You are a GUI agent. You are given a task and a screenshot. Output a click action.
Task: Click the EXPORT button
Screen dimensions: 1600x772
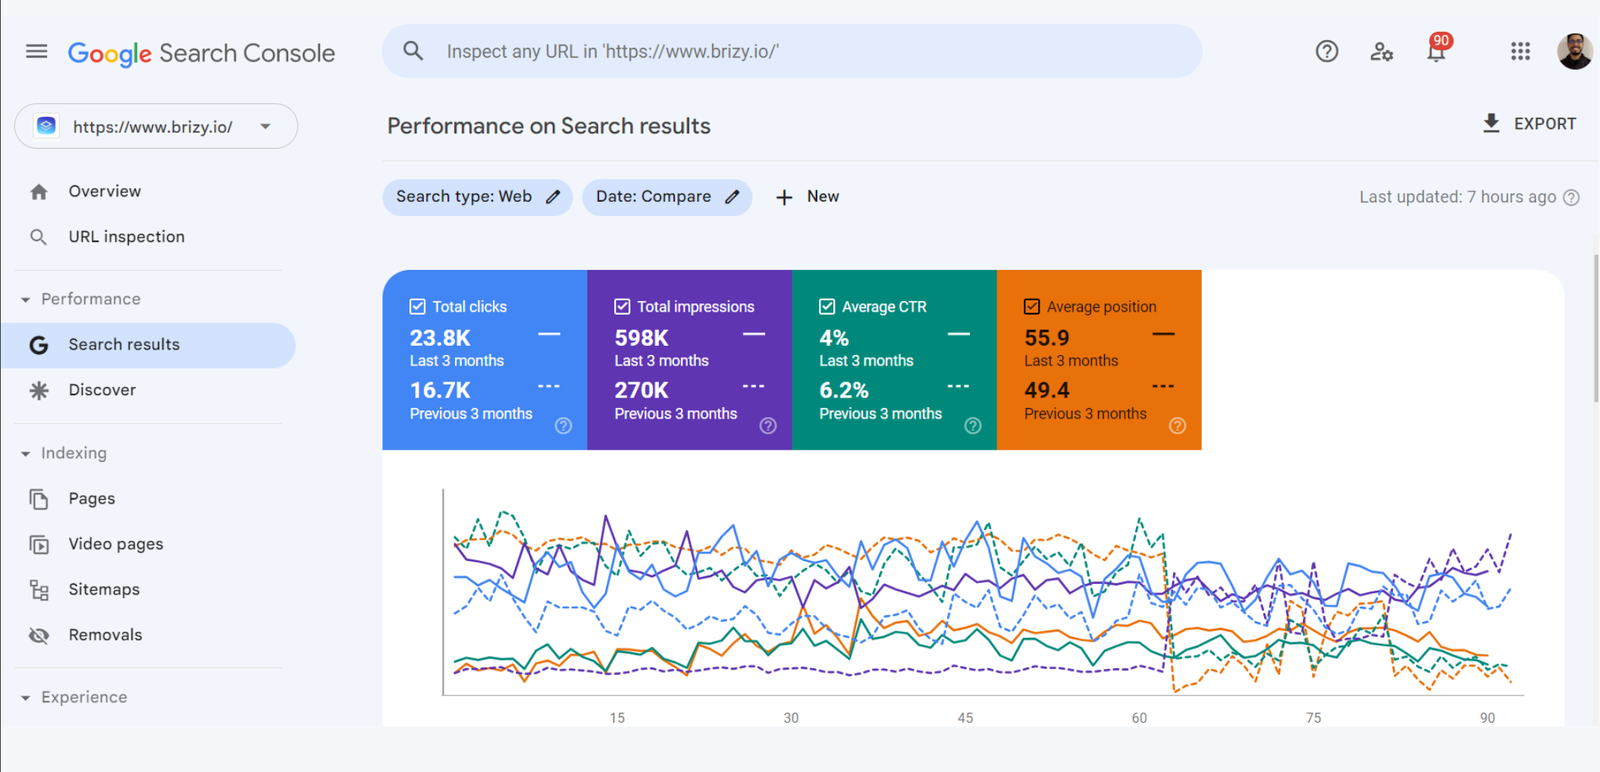[x=1529, y=124]
